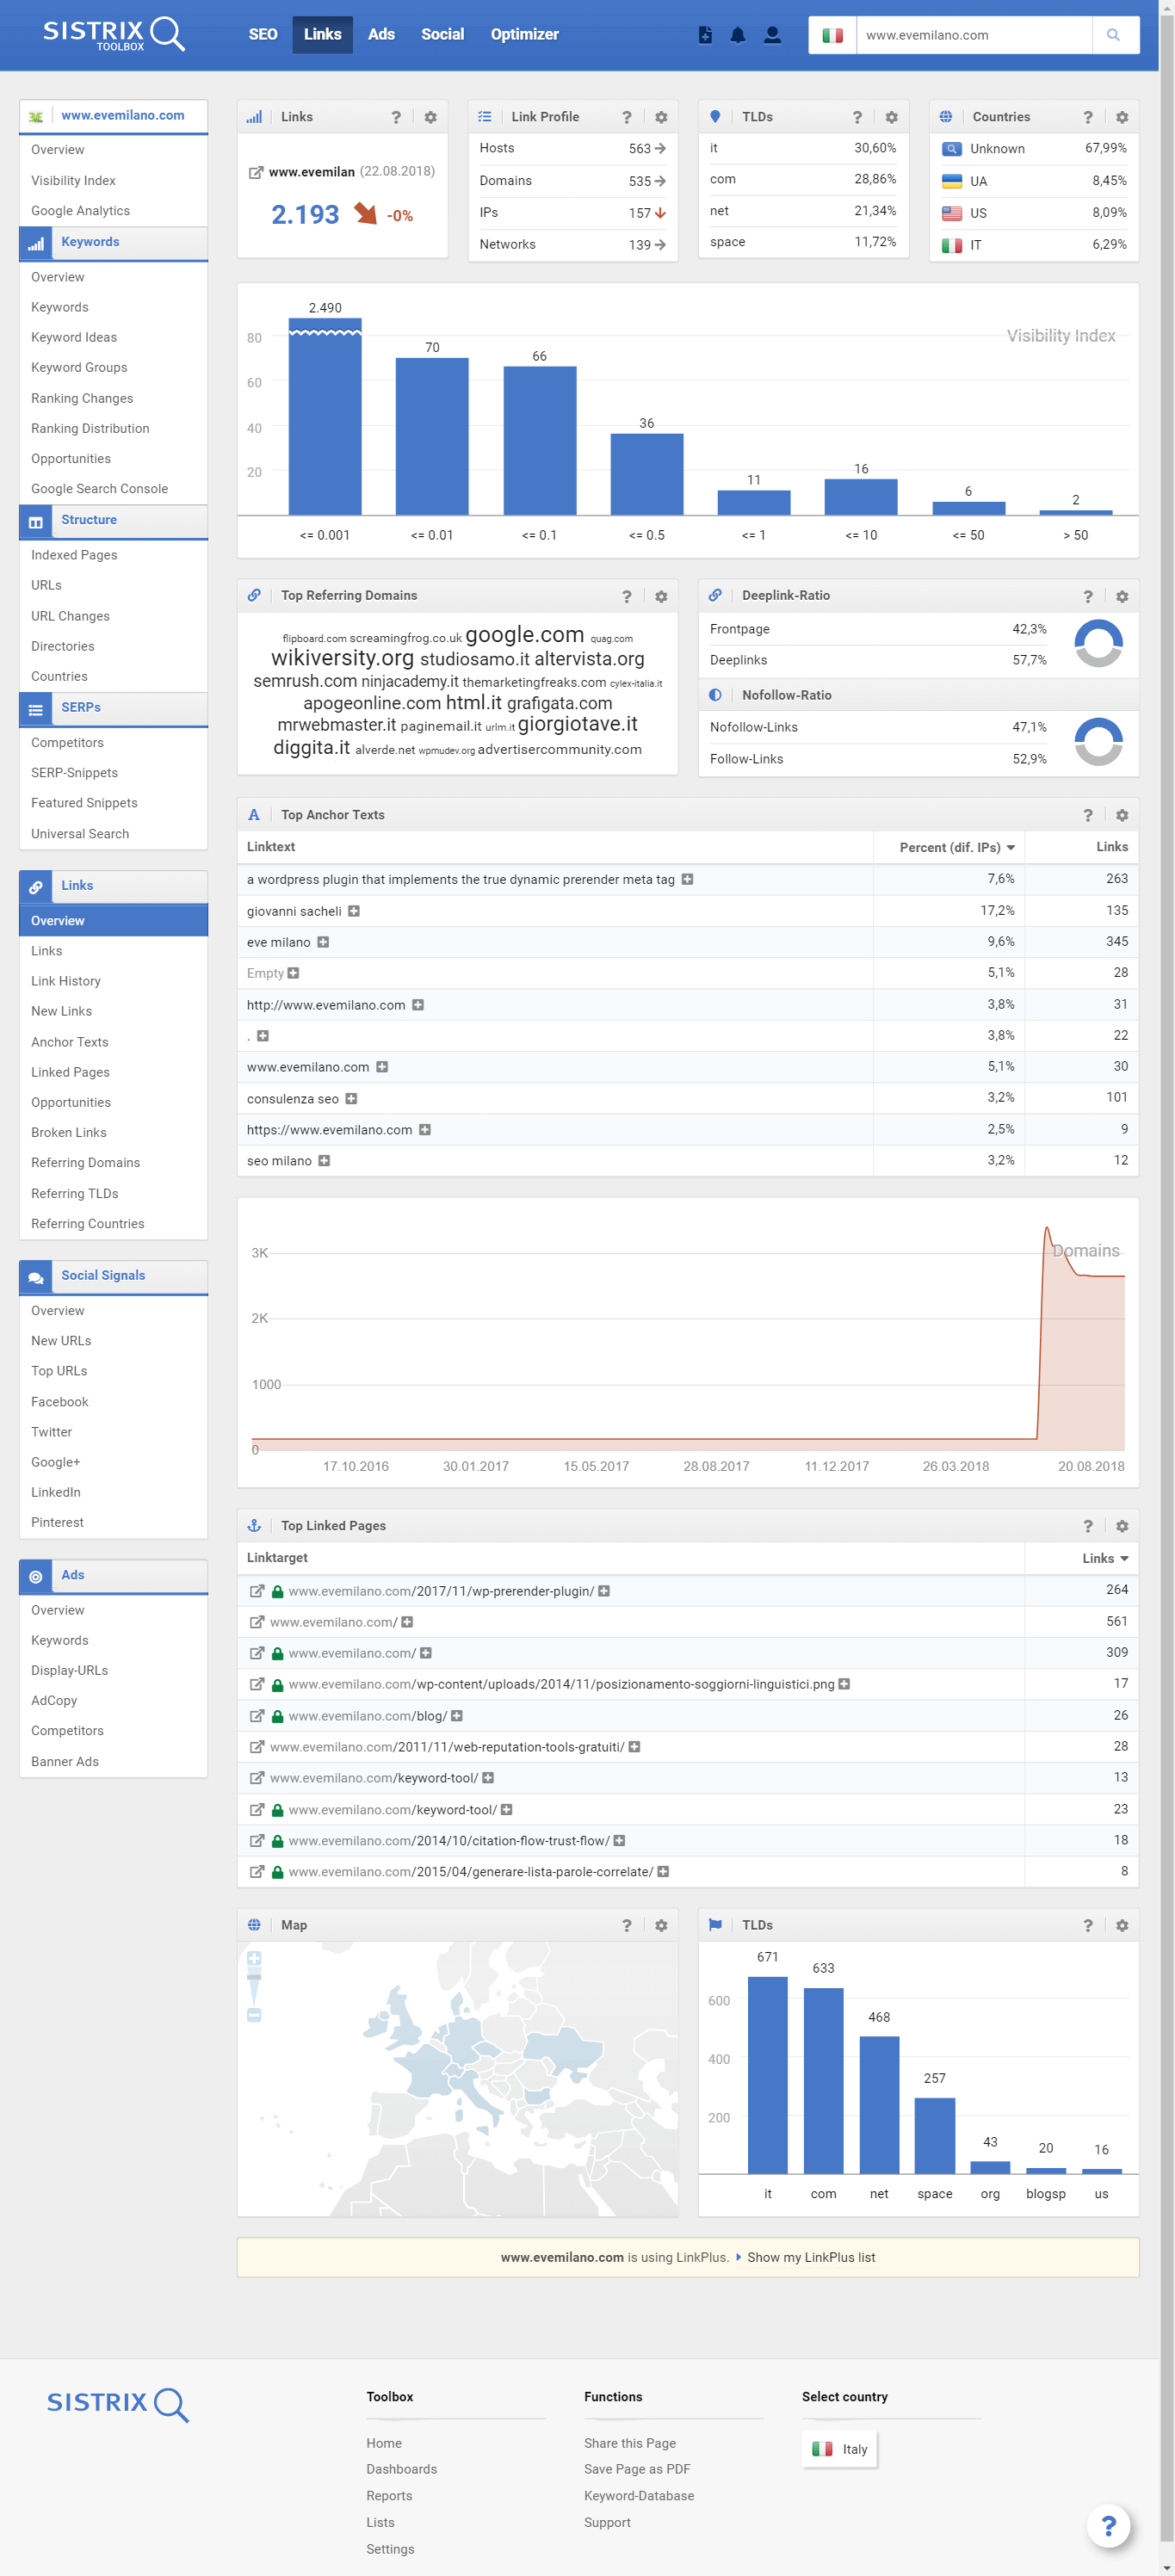The width and height of the screenshot is (1175, 2576).
Task: Open Broken Links in sidebar
Action: (68, 1132)
